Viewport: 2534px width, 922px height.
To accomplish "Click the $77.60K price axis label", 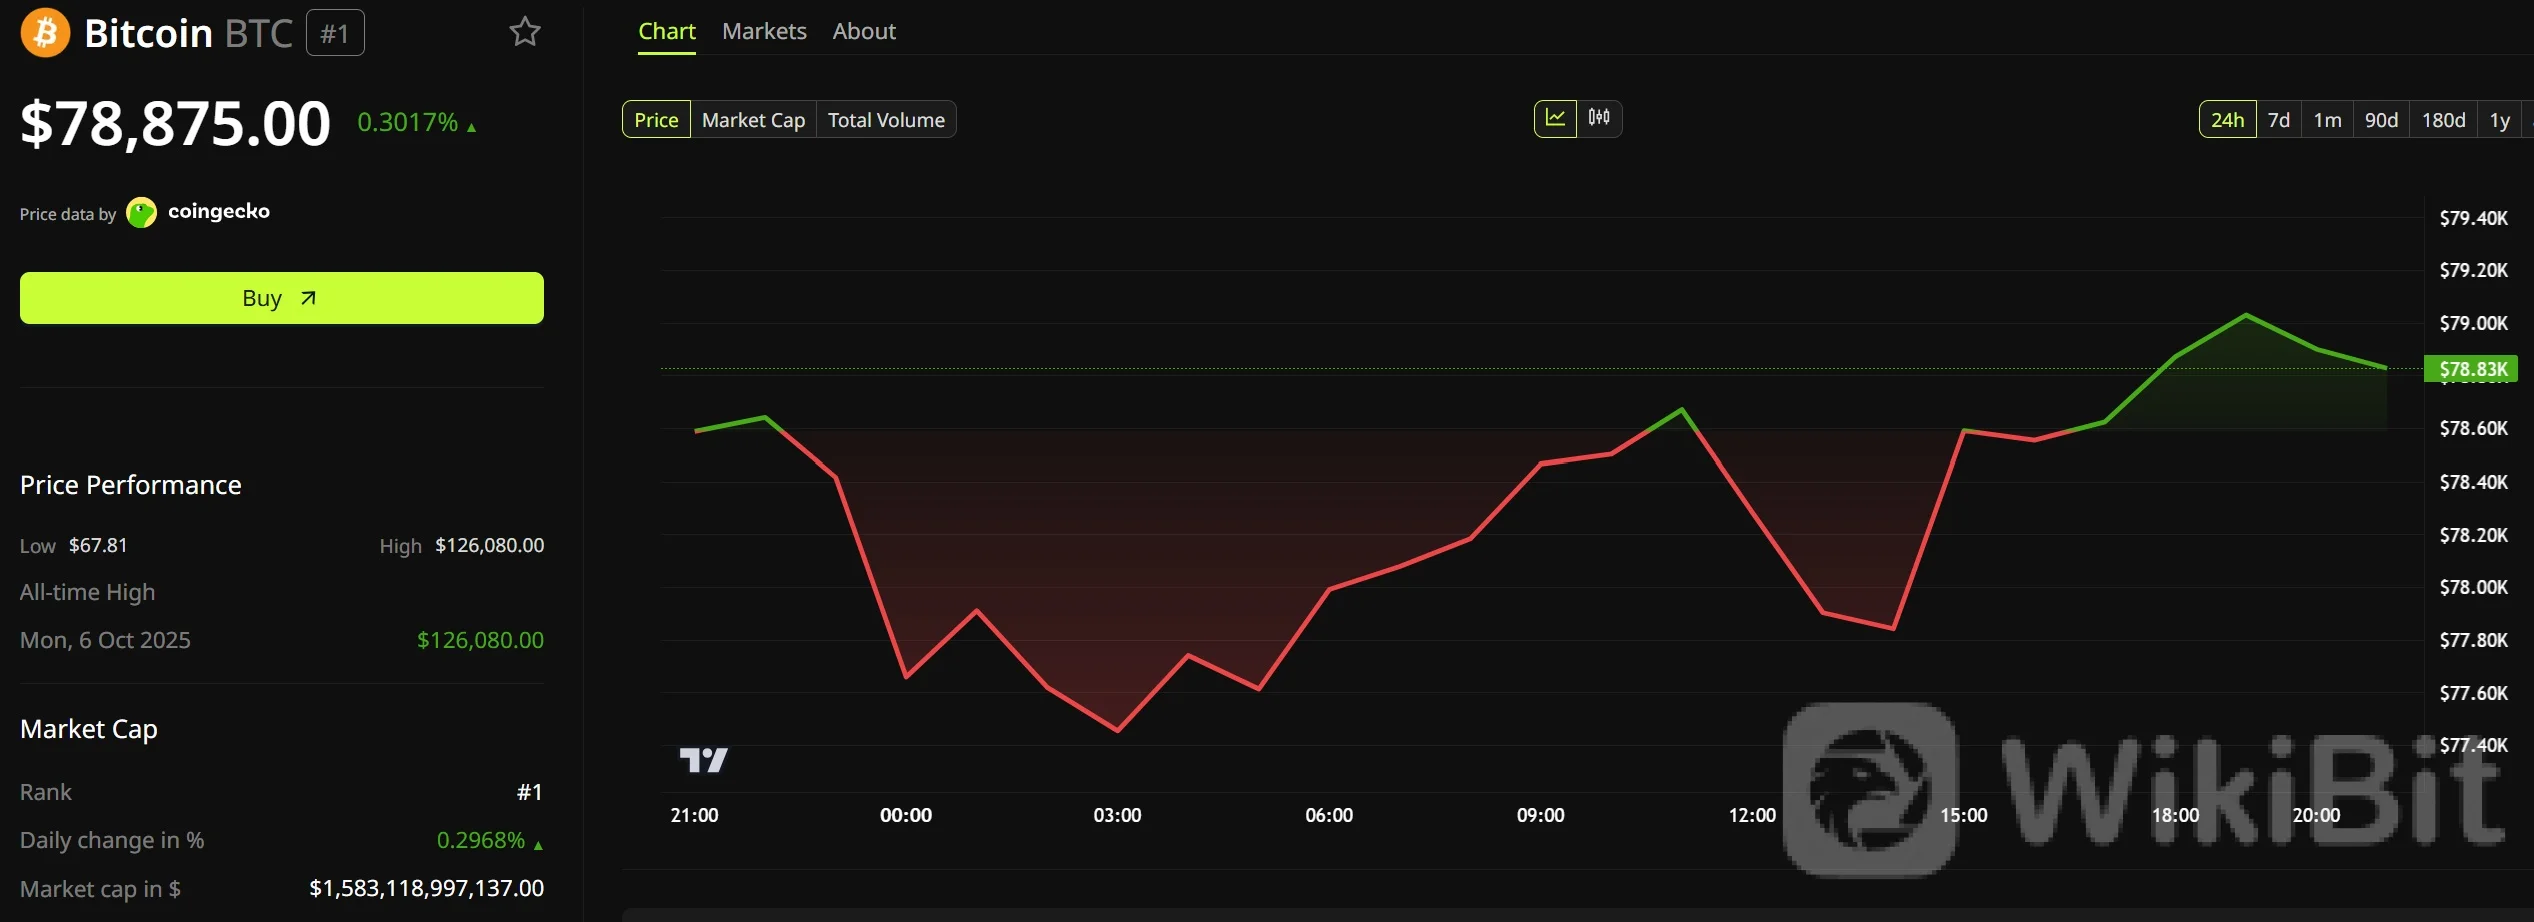I will pos(2474,693).
